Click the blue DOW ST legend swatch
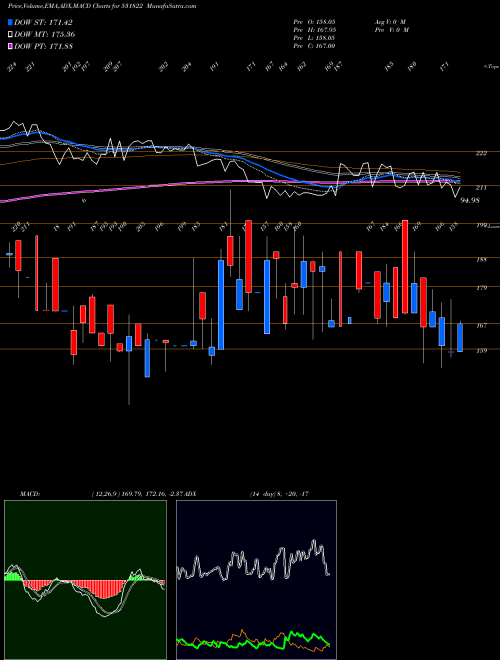 [x=10, y=22]
